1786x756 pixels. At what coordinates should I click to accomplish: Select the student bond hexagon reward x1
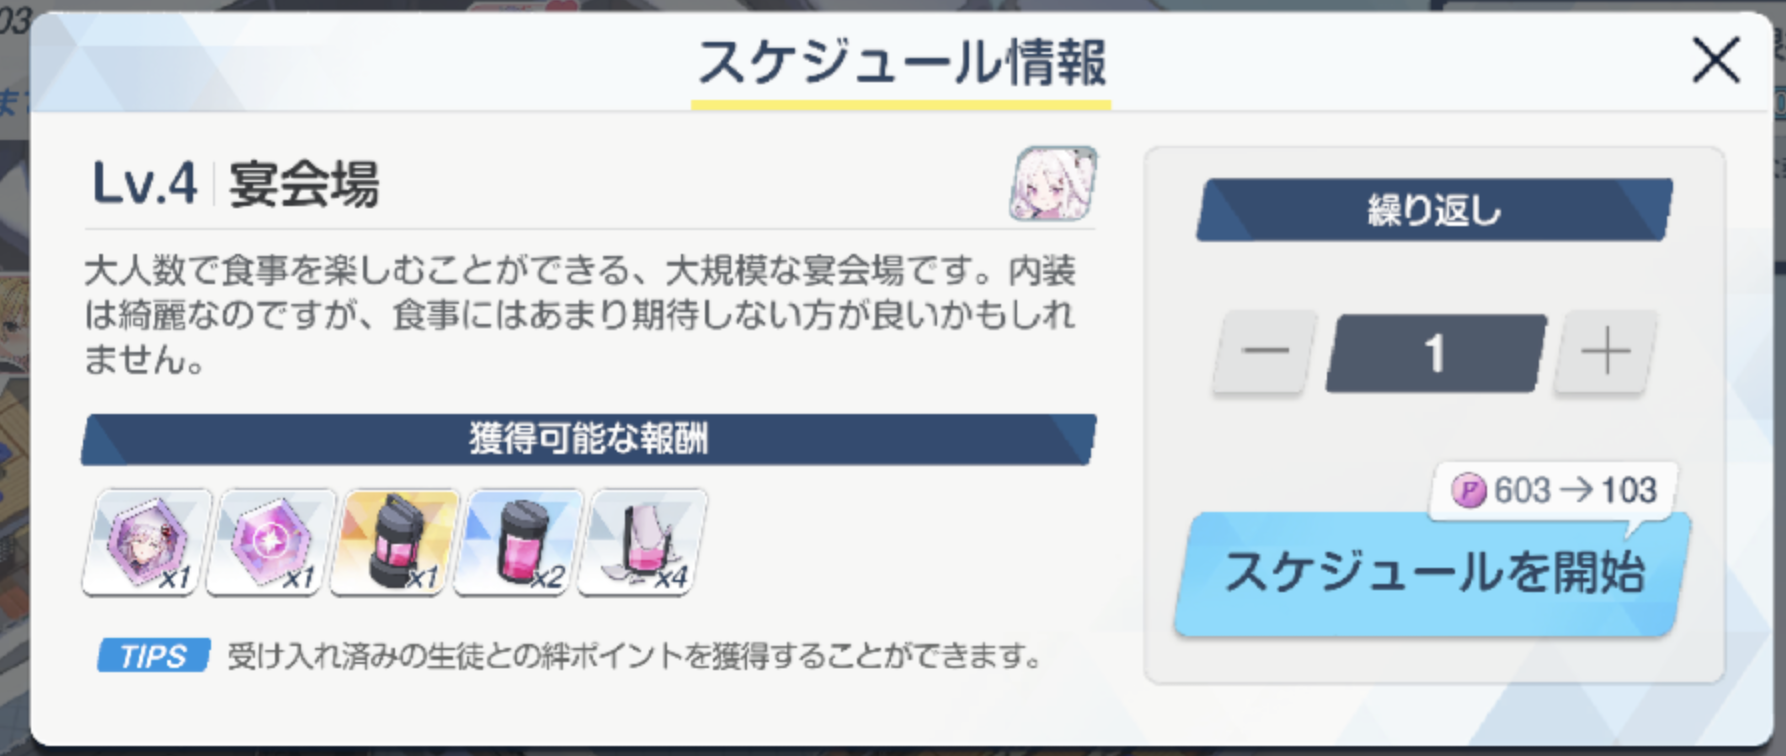[x=147, y=542]
